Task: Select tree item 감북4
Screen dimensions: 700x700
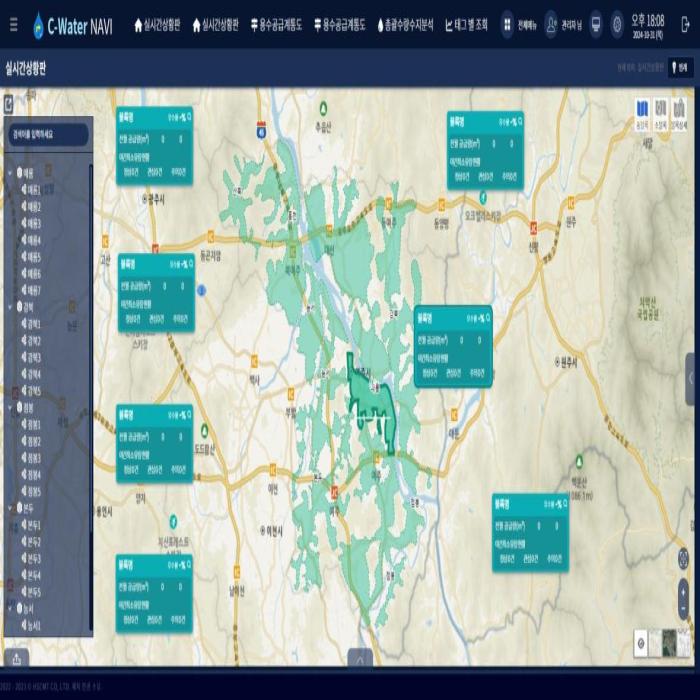Action: tap(31, 374)
